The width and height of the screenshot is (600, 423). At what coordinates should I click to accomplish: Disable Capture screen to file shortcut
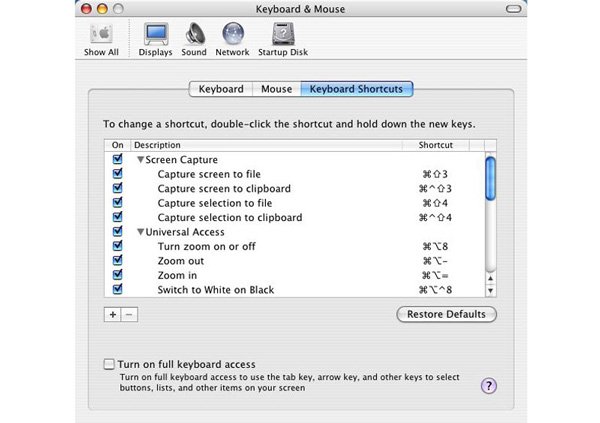[117, 173]
